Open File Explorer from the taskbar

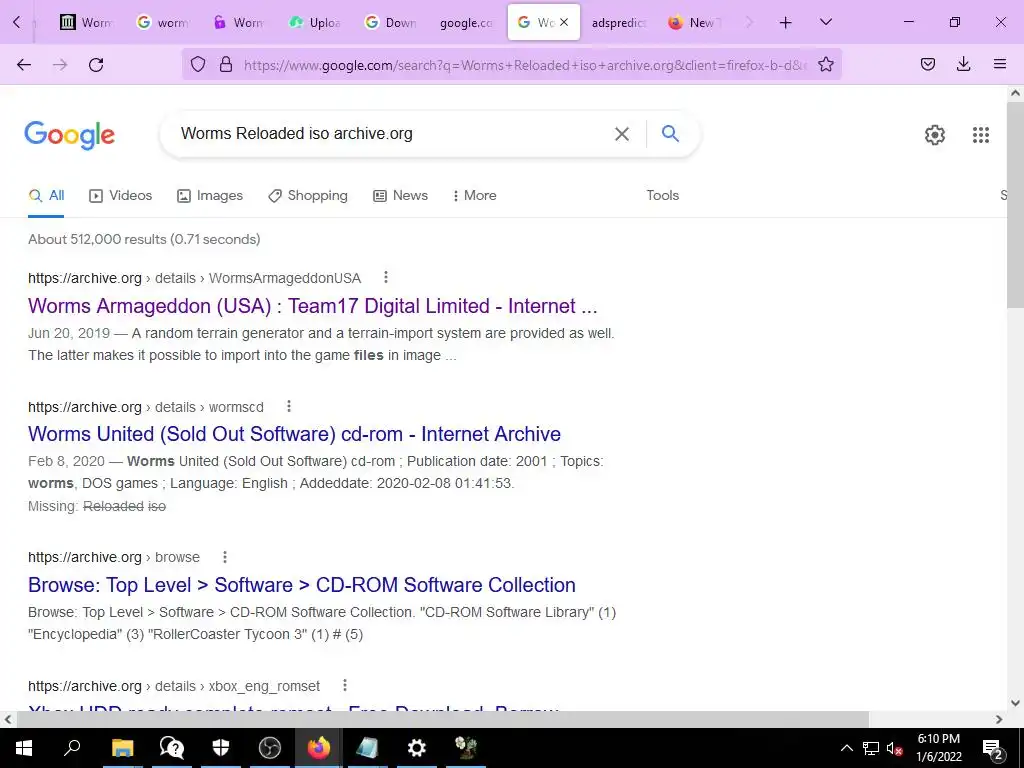click(122, 748)
